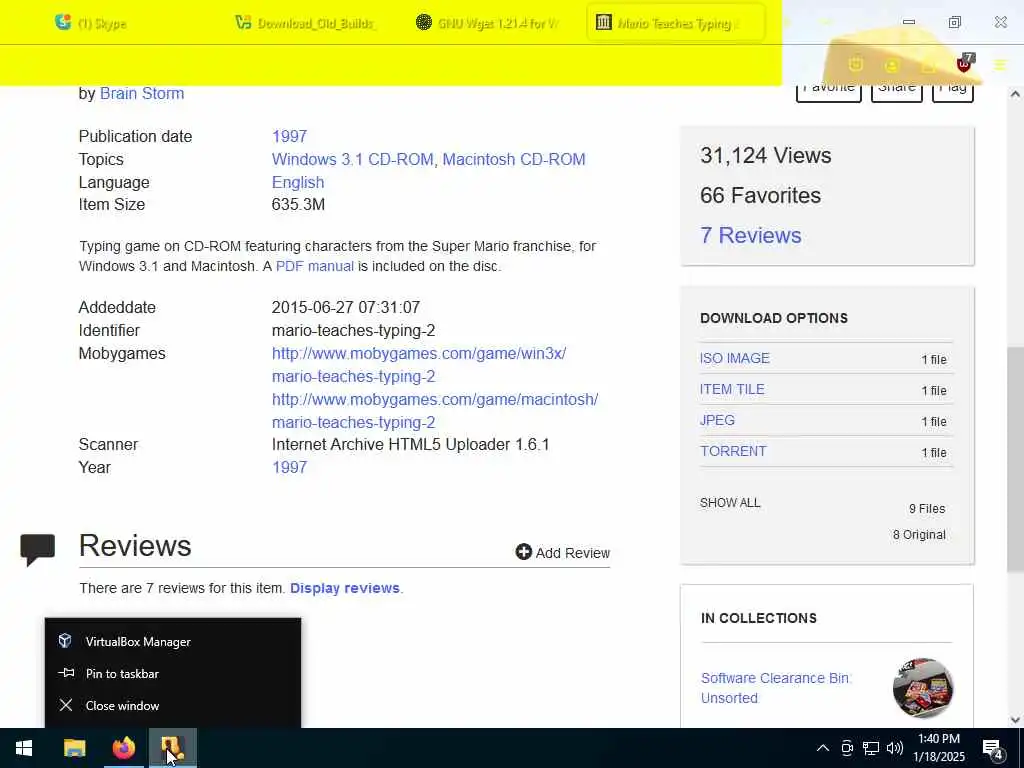Click the Display reviews link
Image resolution: width=1024 pixels, height=768 pixels.
(x=345, y=588)
